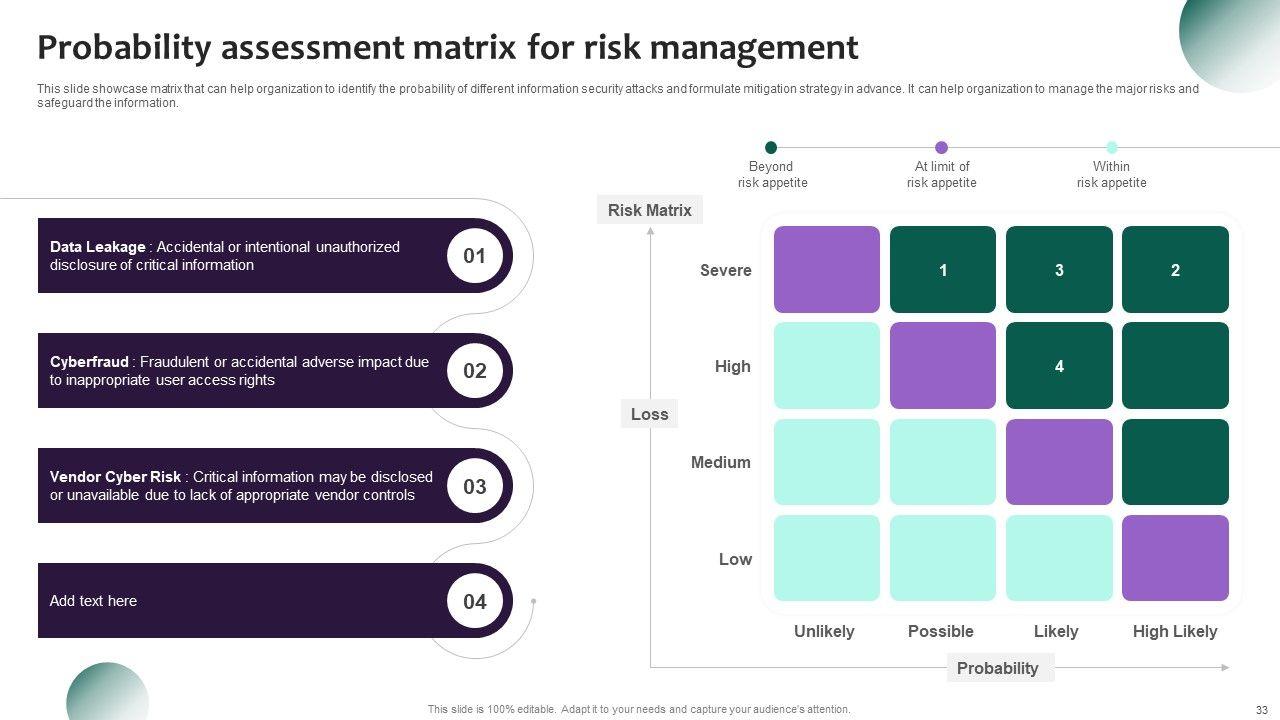
Task: Click the Vendor Cyber Risk text box
Action: (x=240, y=486)
